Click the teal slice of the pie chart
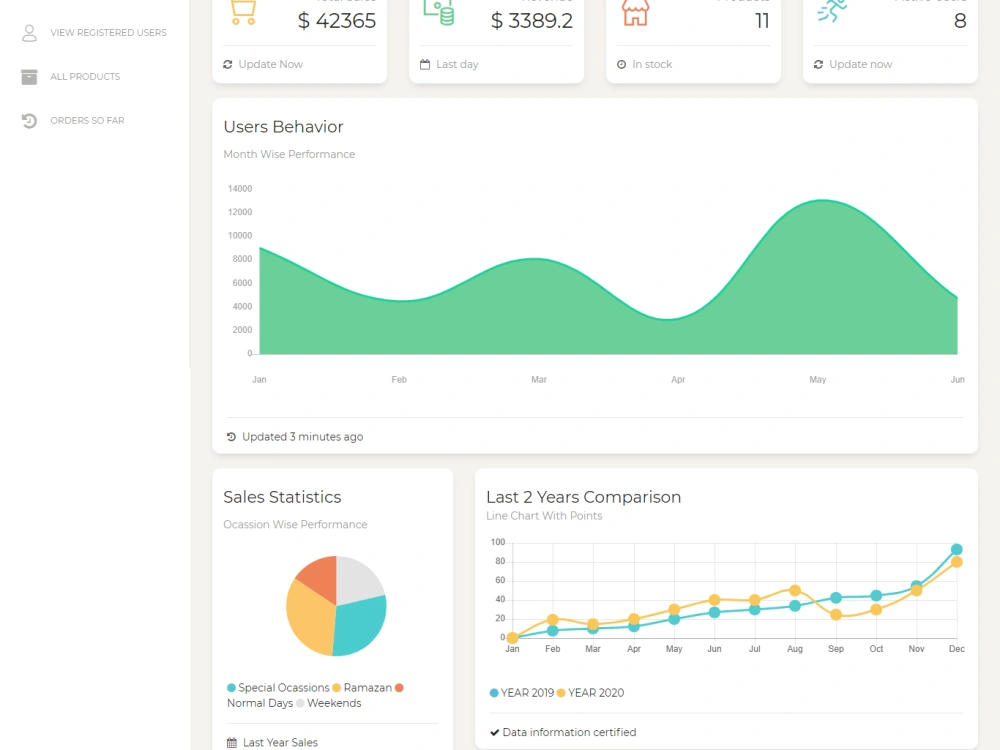 tap(359, 626)
